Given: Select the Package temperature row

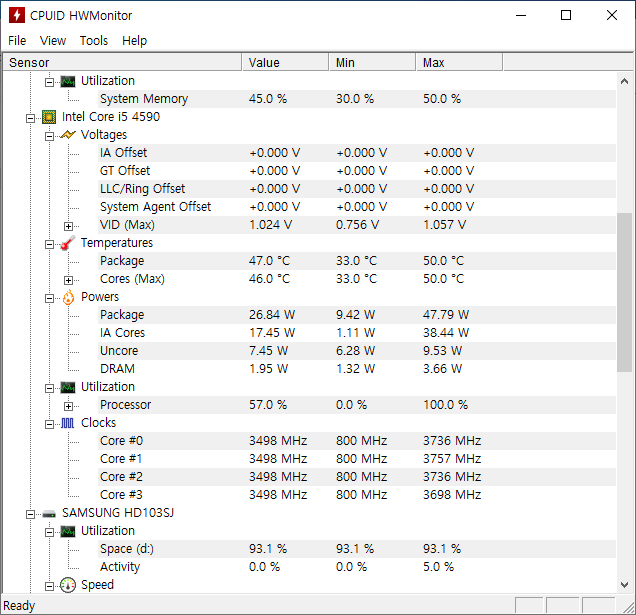Looking at the screenshot, I should 357,261.
